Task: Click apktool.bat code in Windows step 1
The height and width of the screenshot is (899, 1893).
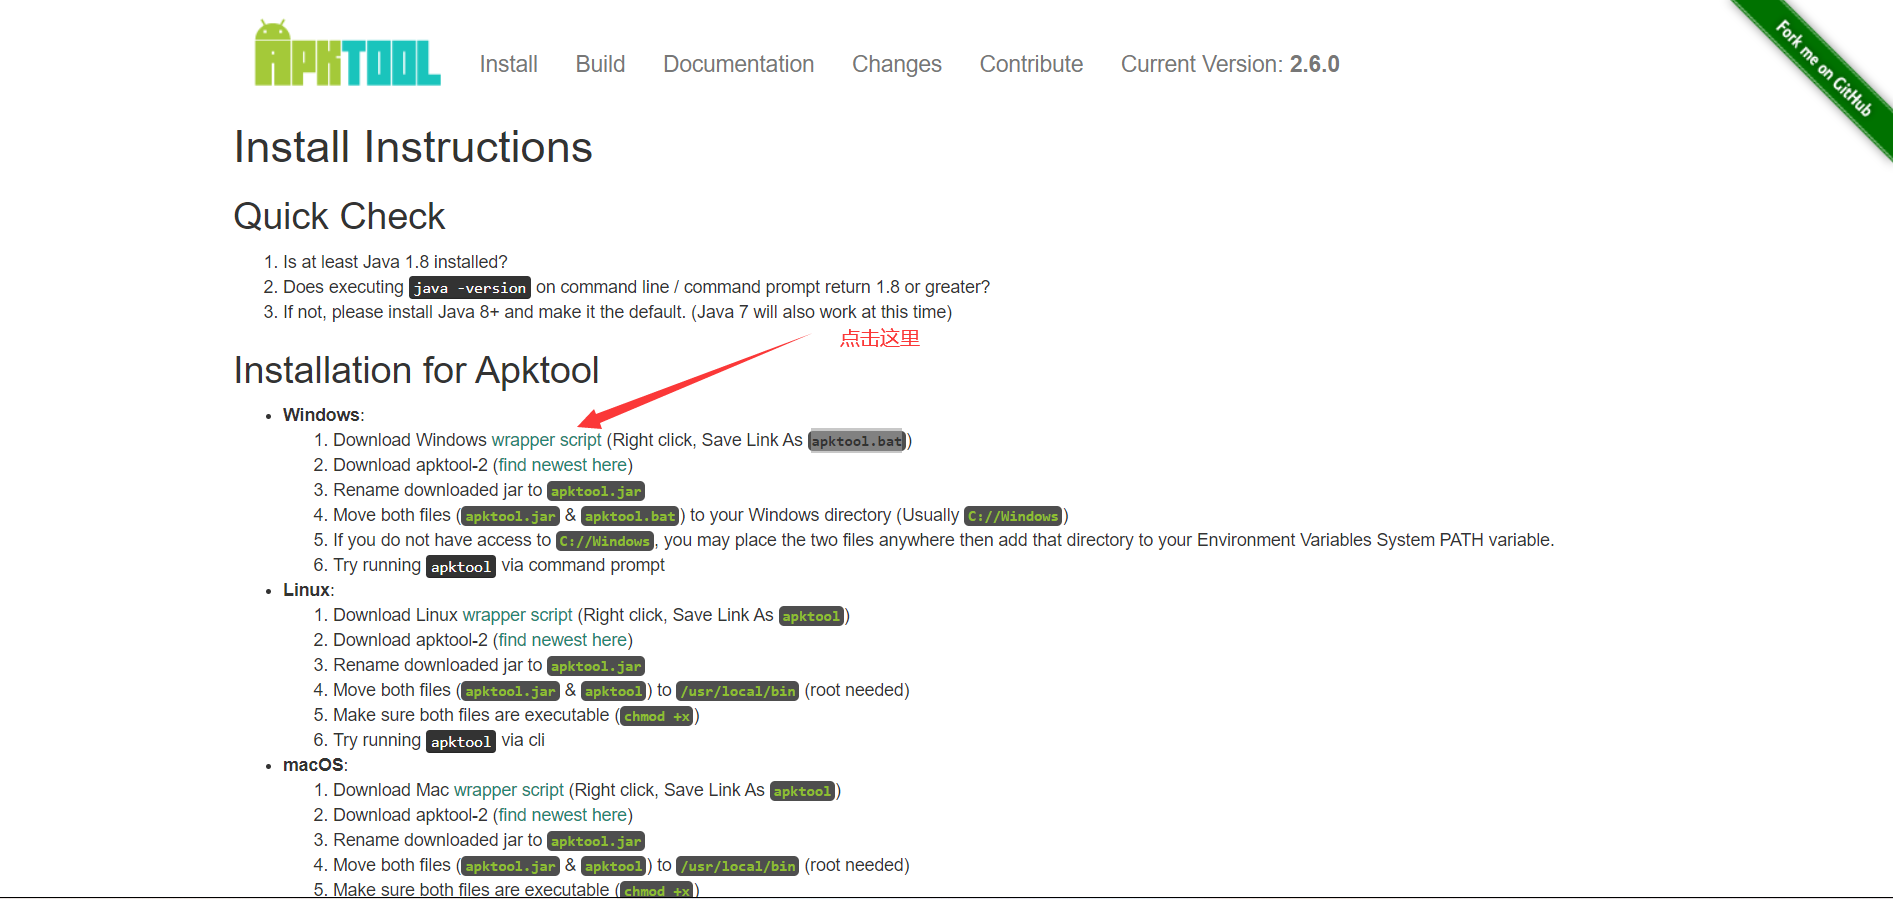Action: click(x=857, y=441)
